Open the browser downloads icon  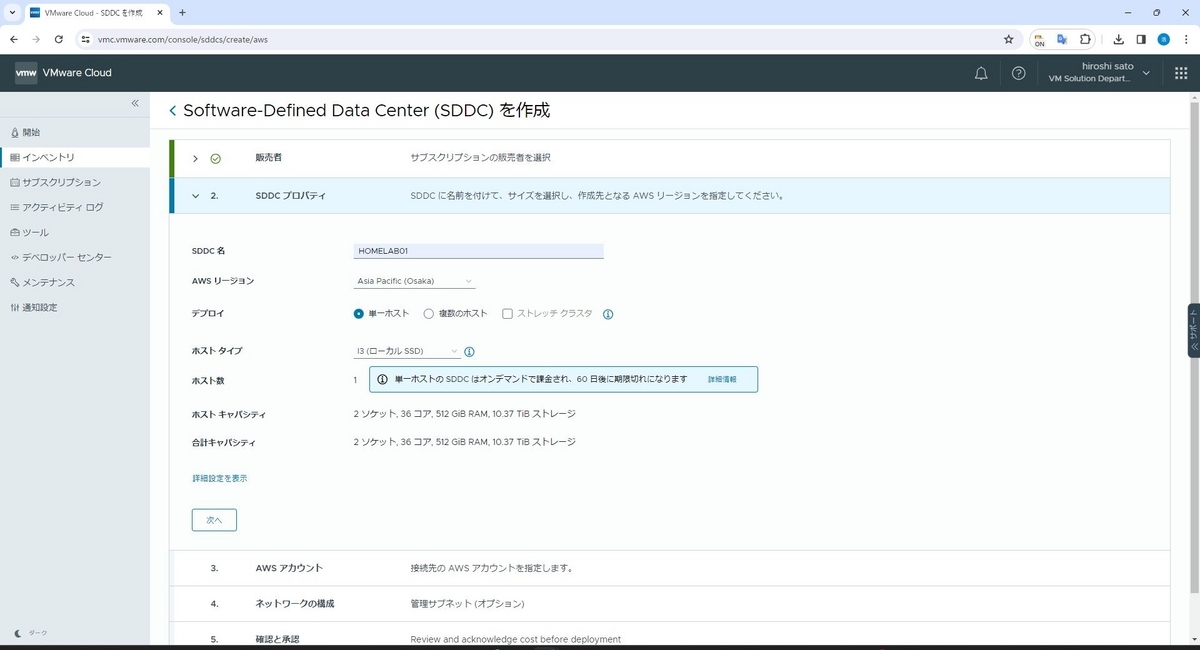[x=1118, y=39]
